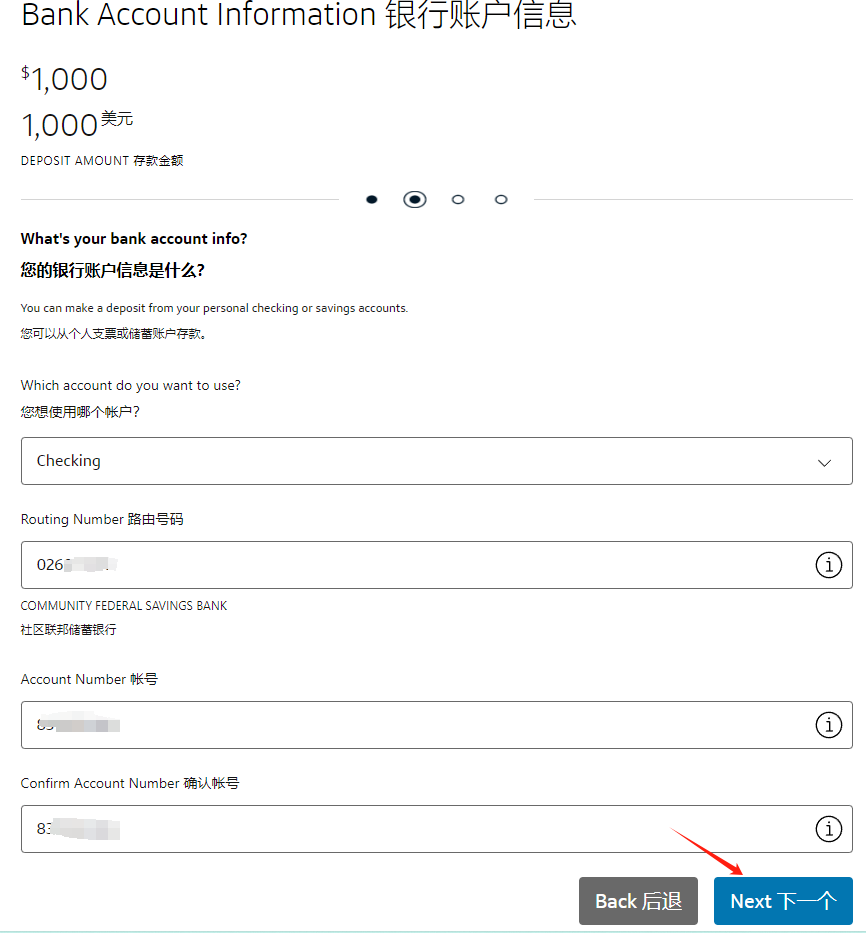Screen dimensions: 866x933
Task: Click the Bank Account Information heading
Action: 299,14
